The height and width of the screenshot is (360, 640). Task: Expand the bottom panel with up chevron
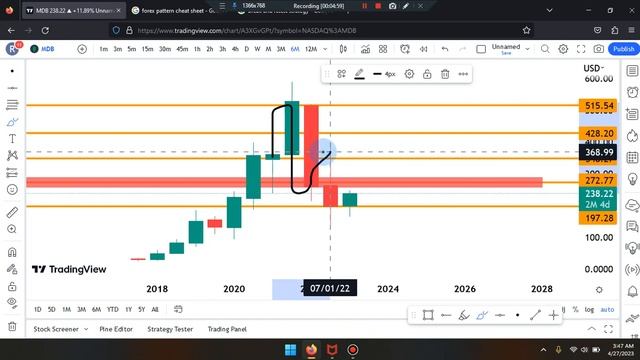click(591, 329)
